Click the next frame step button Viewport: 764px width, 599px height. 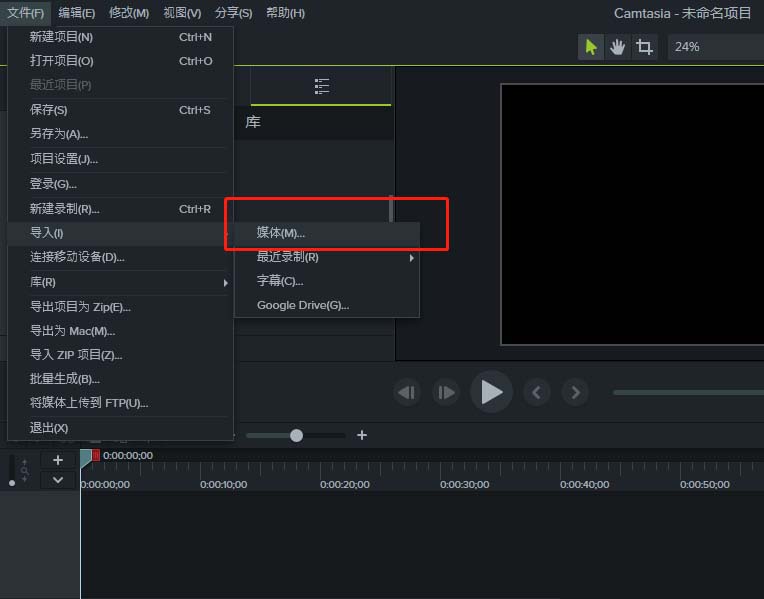point(446,393)
